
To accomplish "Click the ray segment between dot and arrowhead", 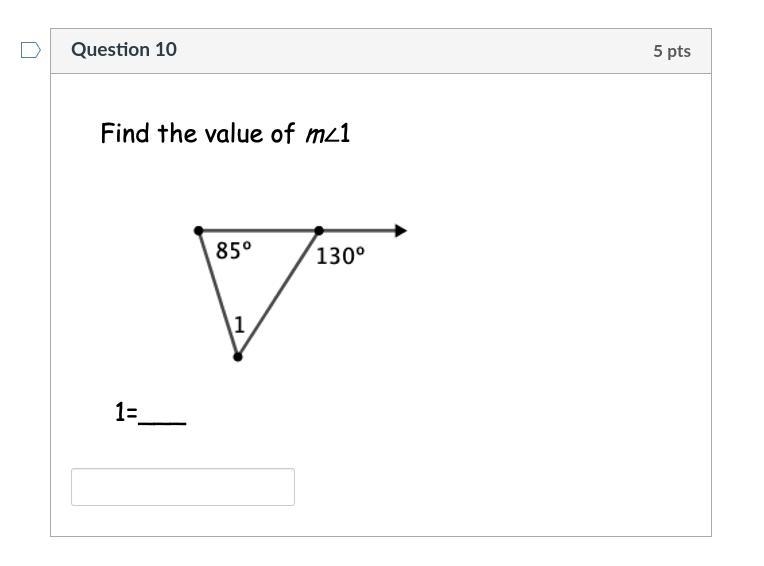I will 357,230.
